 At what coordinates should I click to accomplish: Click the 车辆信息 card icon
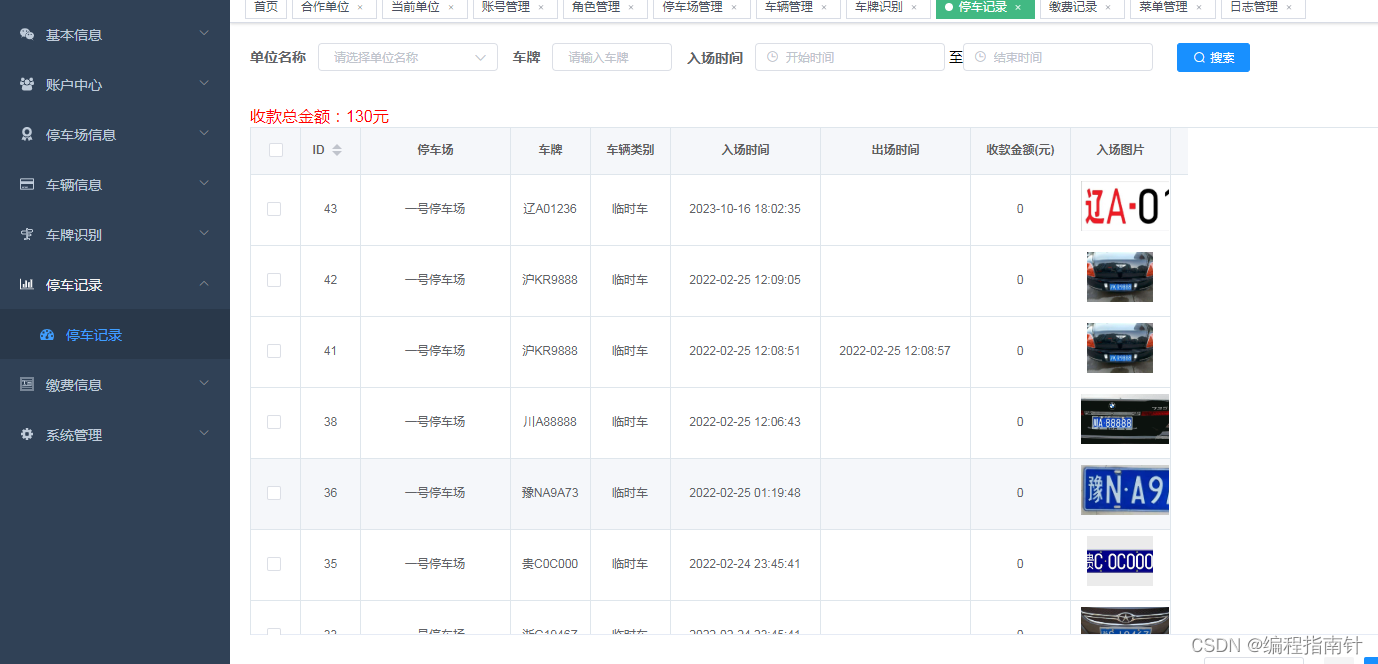click(x=27, y=184)
